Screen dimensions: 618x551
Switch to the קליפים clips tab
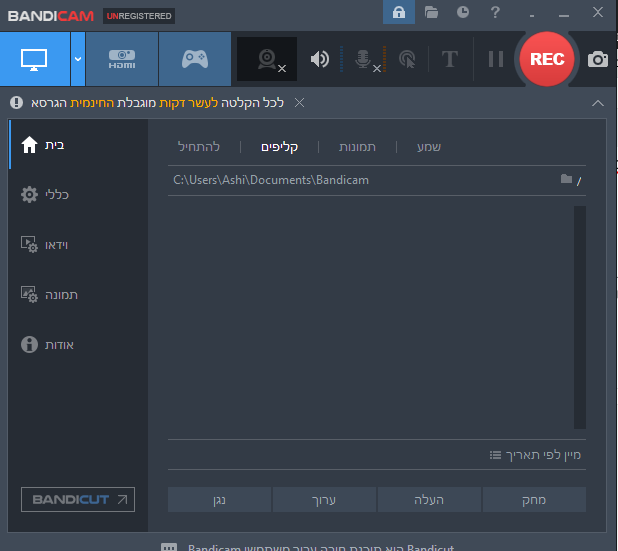coord(279,147)
